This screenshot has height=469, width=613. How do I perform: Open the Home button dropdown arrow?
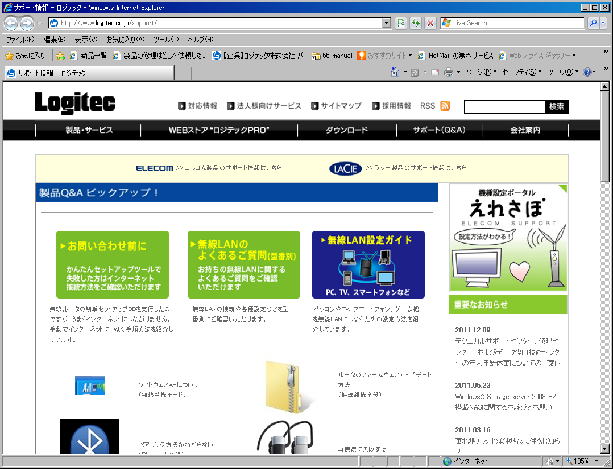(405, 72)
